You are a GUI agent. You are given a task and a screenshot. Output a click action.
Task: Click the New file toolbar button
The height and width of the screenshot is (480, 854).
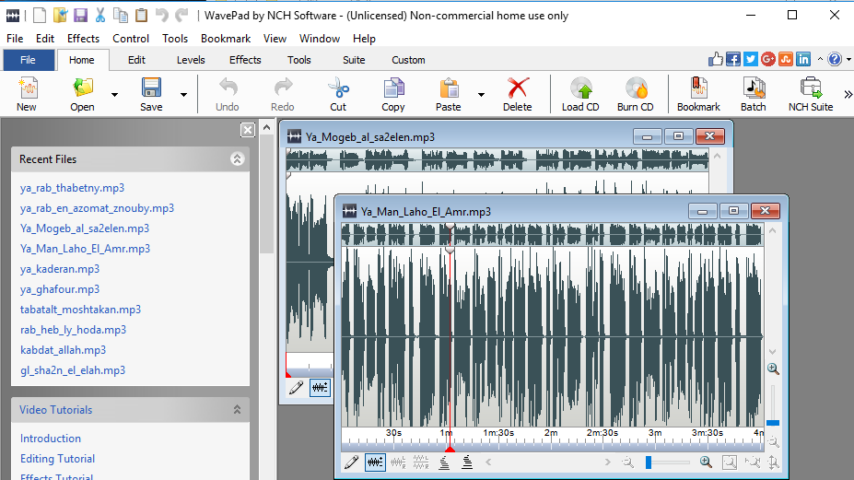point(27,94)
